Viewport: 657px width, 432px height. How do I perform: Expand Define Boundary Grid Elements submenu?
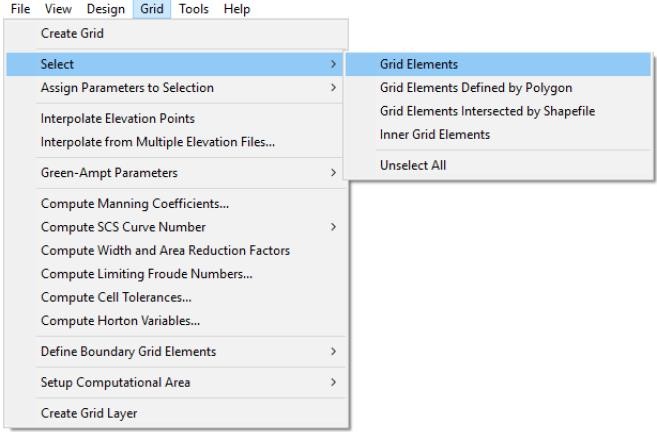(x=128, y=351)
